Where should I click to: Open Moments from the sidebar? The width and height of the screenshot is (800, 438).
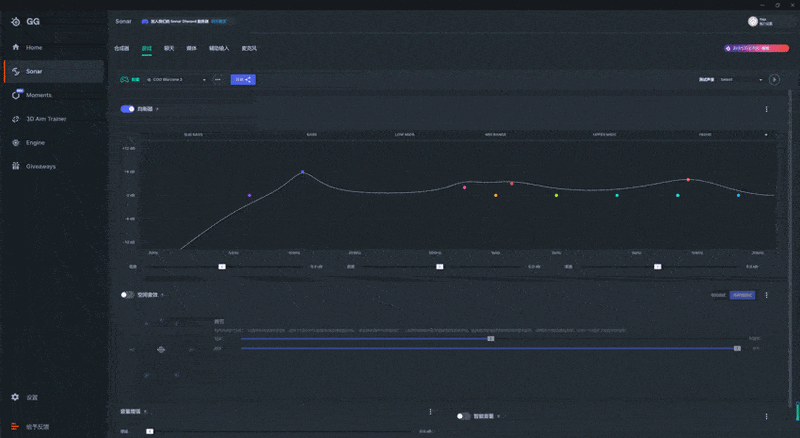tap(38, 95)
